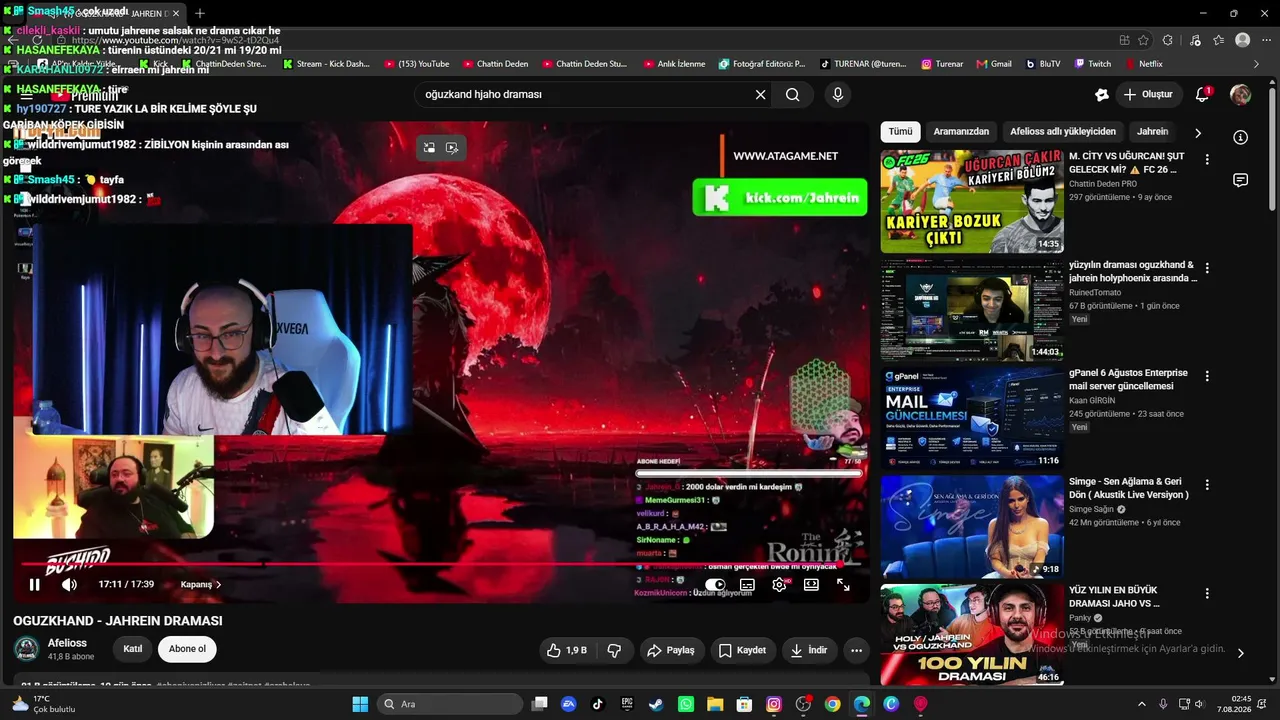1280x720 pixels.
Task: Clear the YouTube search query
Action: [760, 94]
